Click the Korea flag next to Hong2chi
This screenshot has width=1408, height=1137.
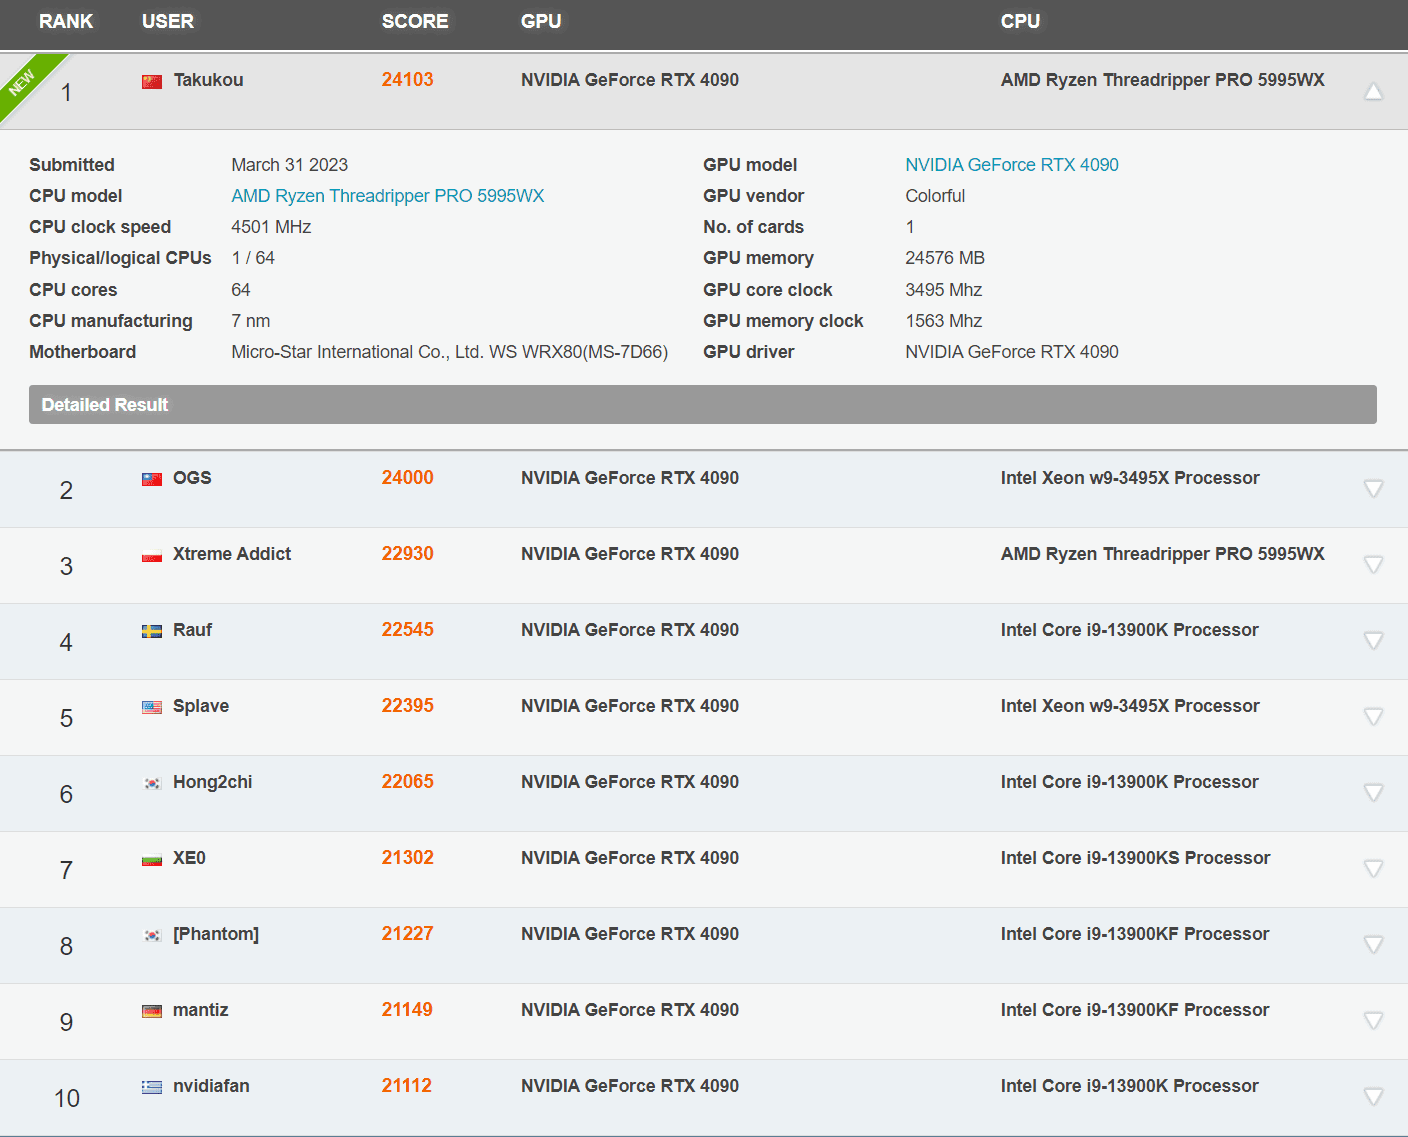pyautogui.click(x=152, y=783)
